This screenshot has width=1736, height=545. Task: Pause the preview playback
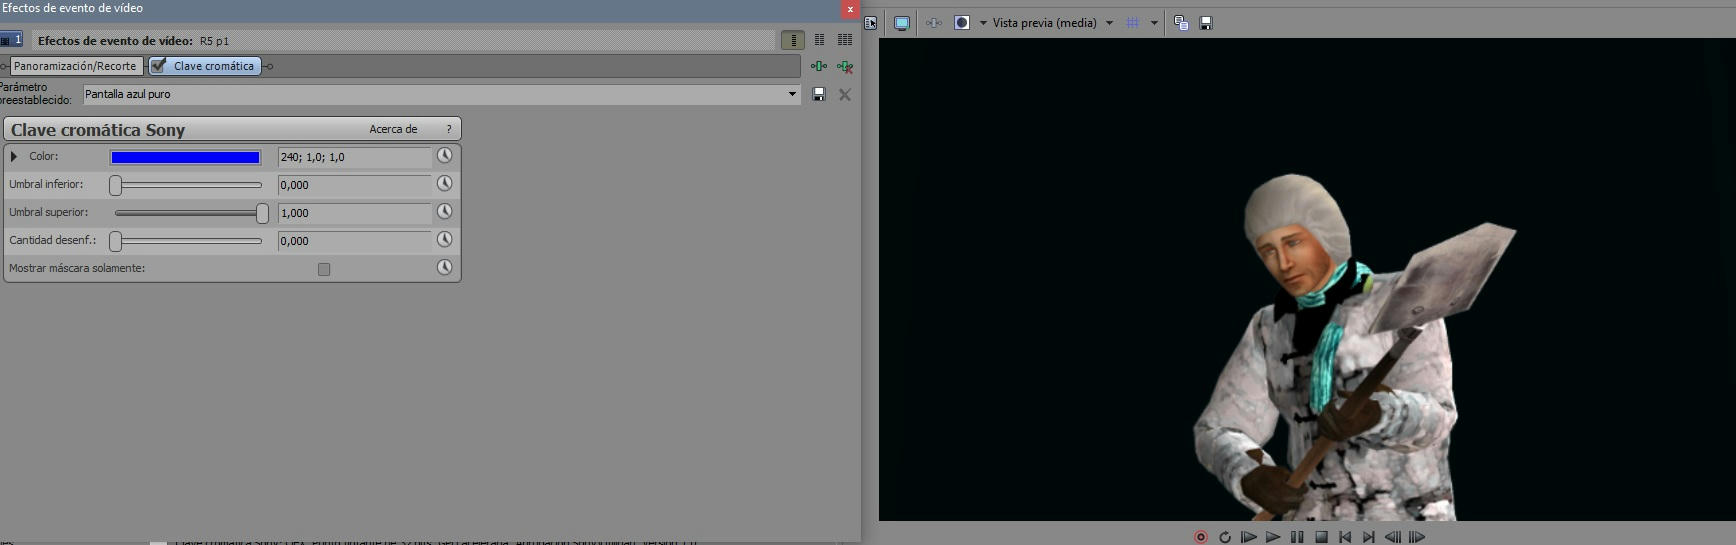1297,537
